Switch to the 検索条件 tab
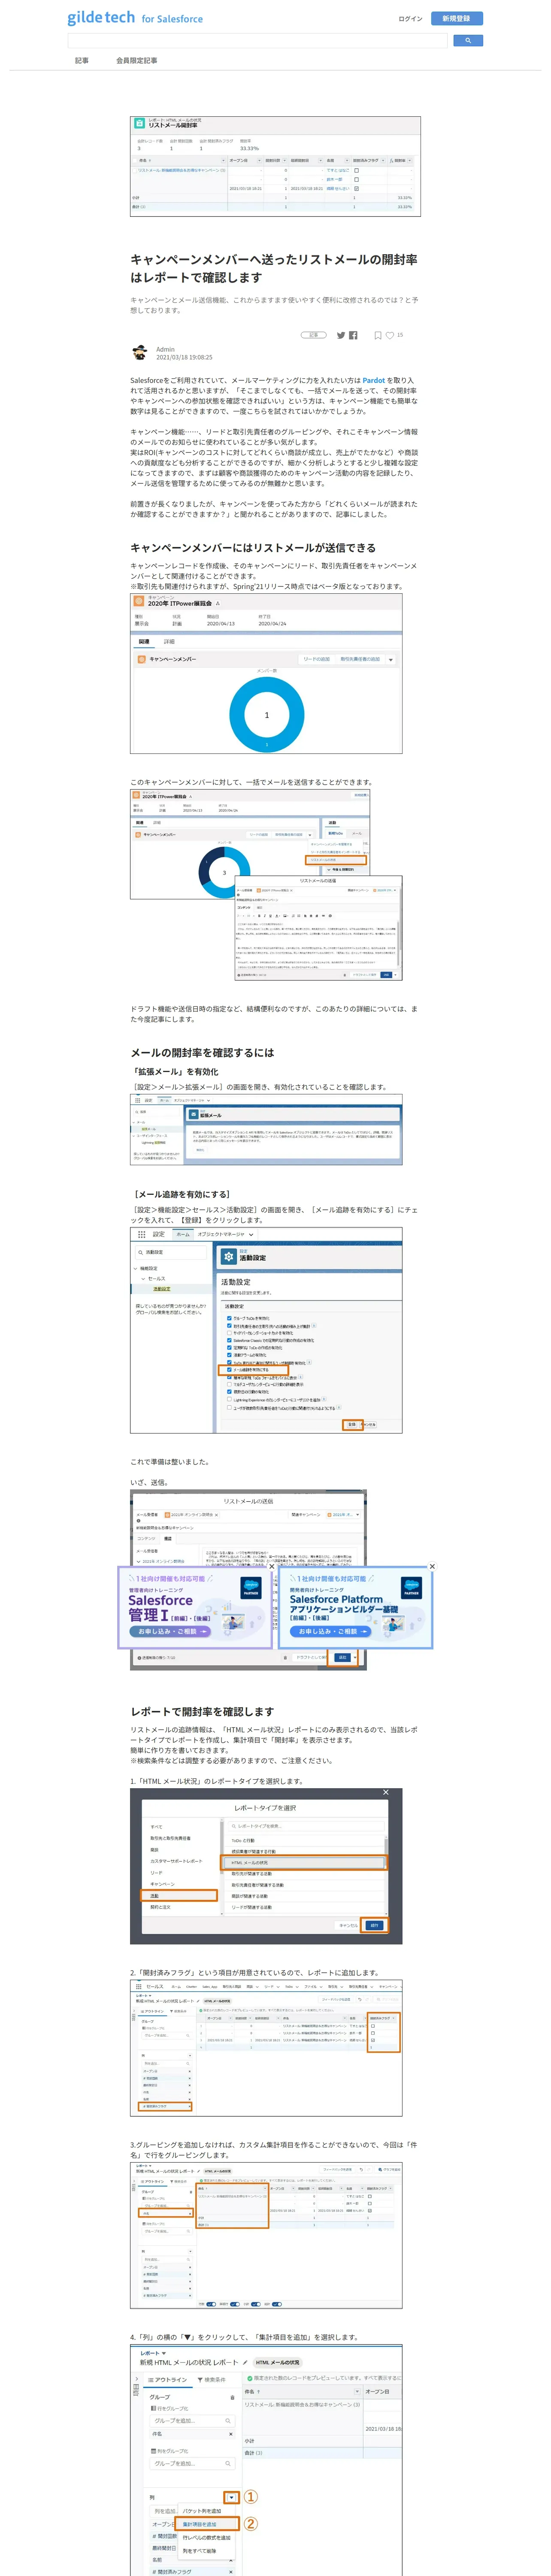The image size is (551, 2576). click(211, 2380)
